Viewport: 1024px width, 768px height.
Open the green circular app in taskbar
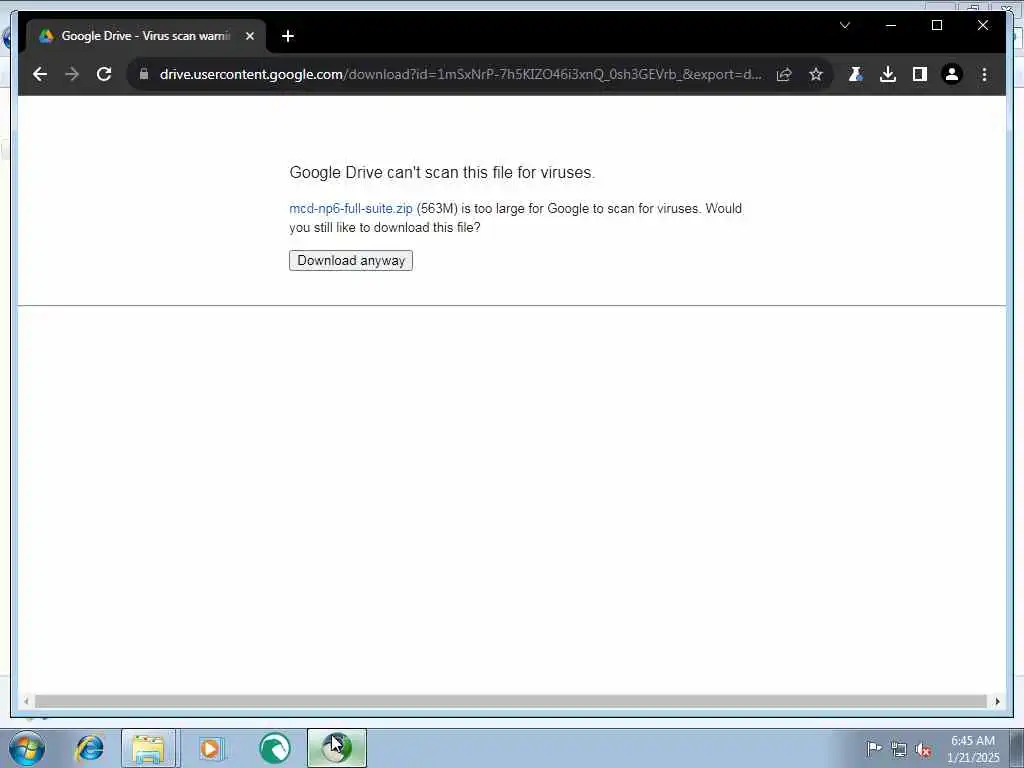pyautogui.click(x=275, y=748)
